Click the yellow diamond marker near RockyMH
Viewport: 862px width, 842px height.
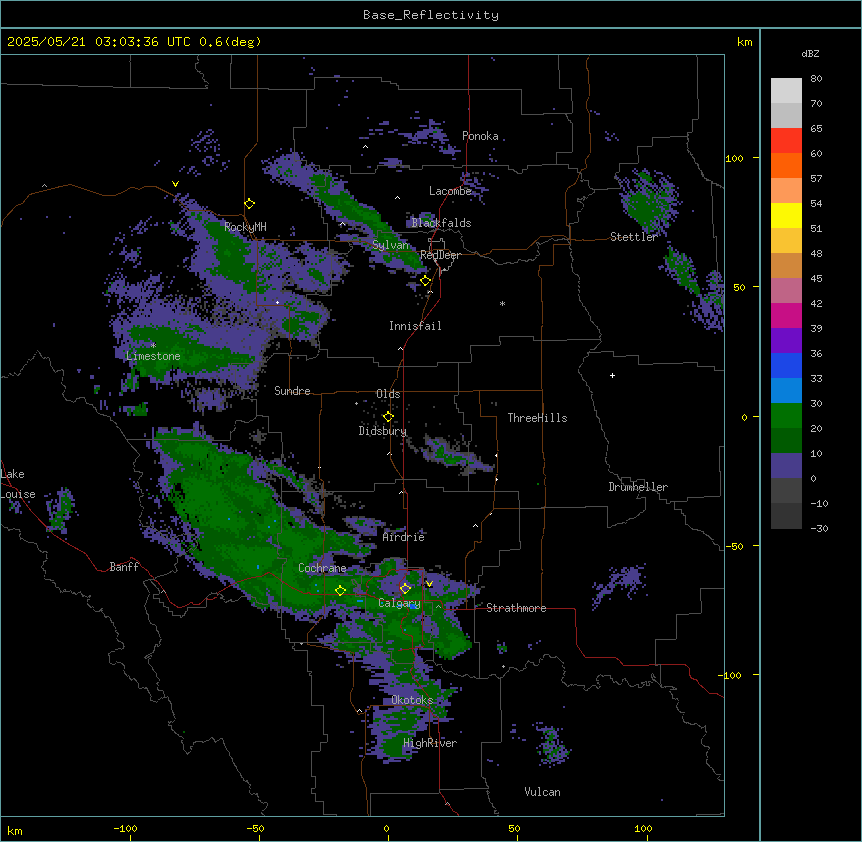pos(250,203)
